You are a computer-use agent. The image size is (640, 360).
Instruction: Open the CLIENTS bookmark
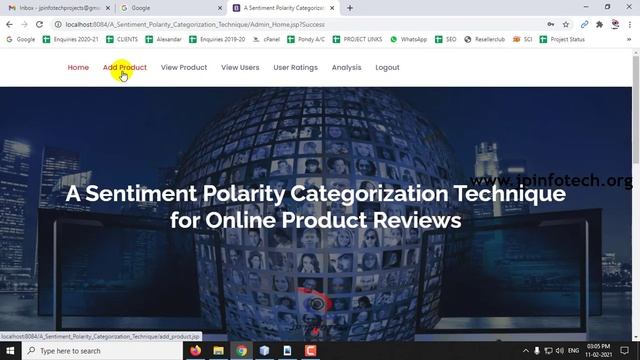(x=122, y=39)
